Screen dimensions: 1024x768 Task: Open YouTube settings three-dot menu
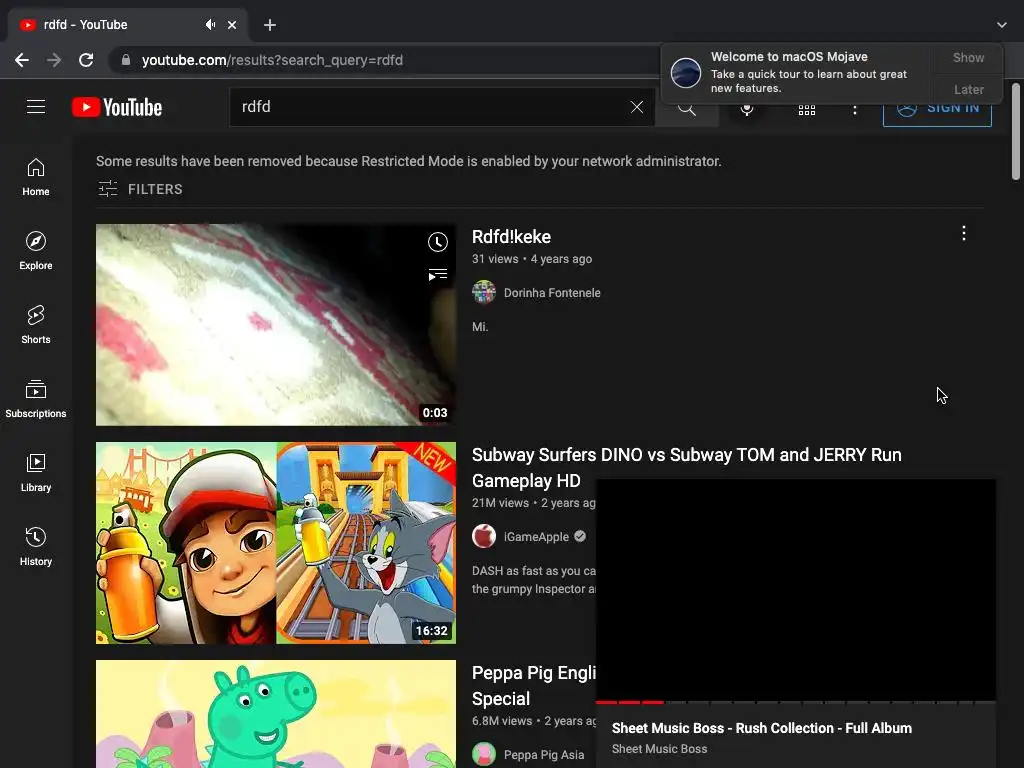tap(854, 110)
